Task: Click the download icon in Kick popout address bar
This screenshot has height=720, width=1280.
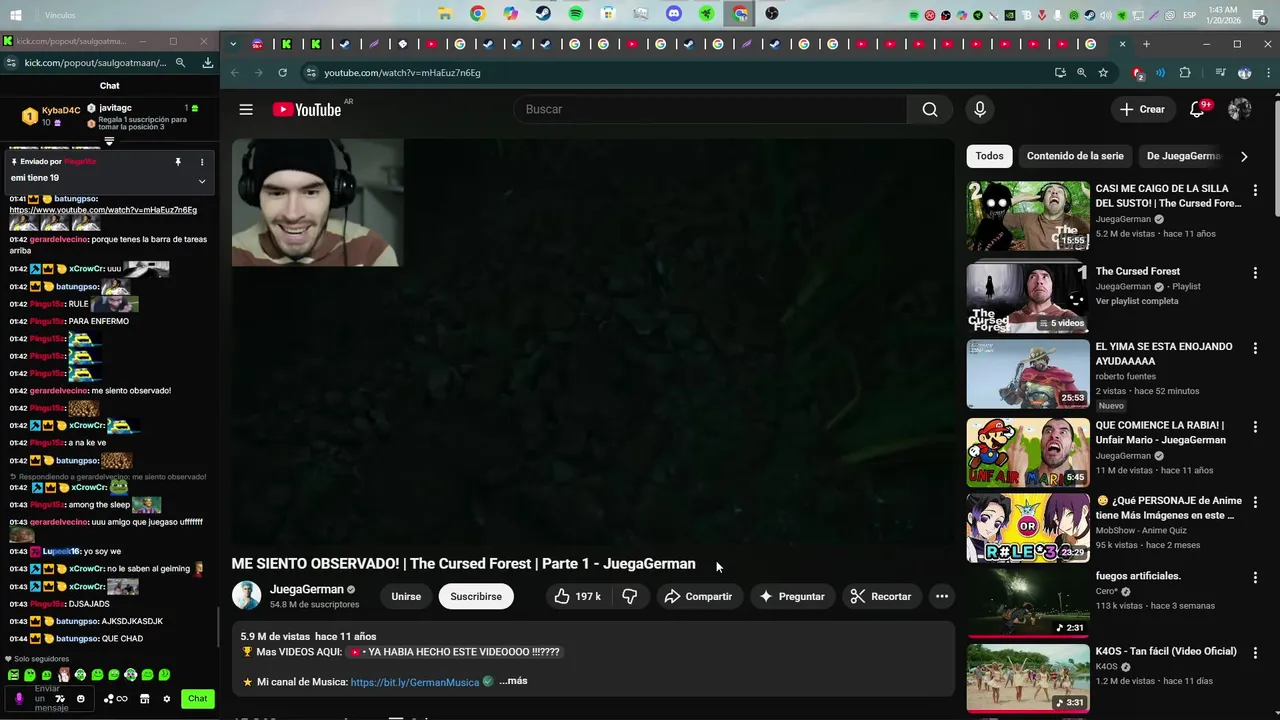Action: pos(208,62)
